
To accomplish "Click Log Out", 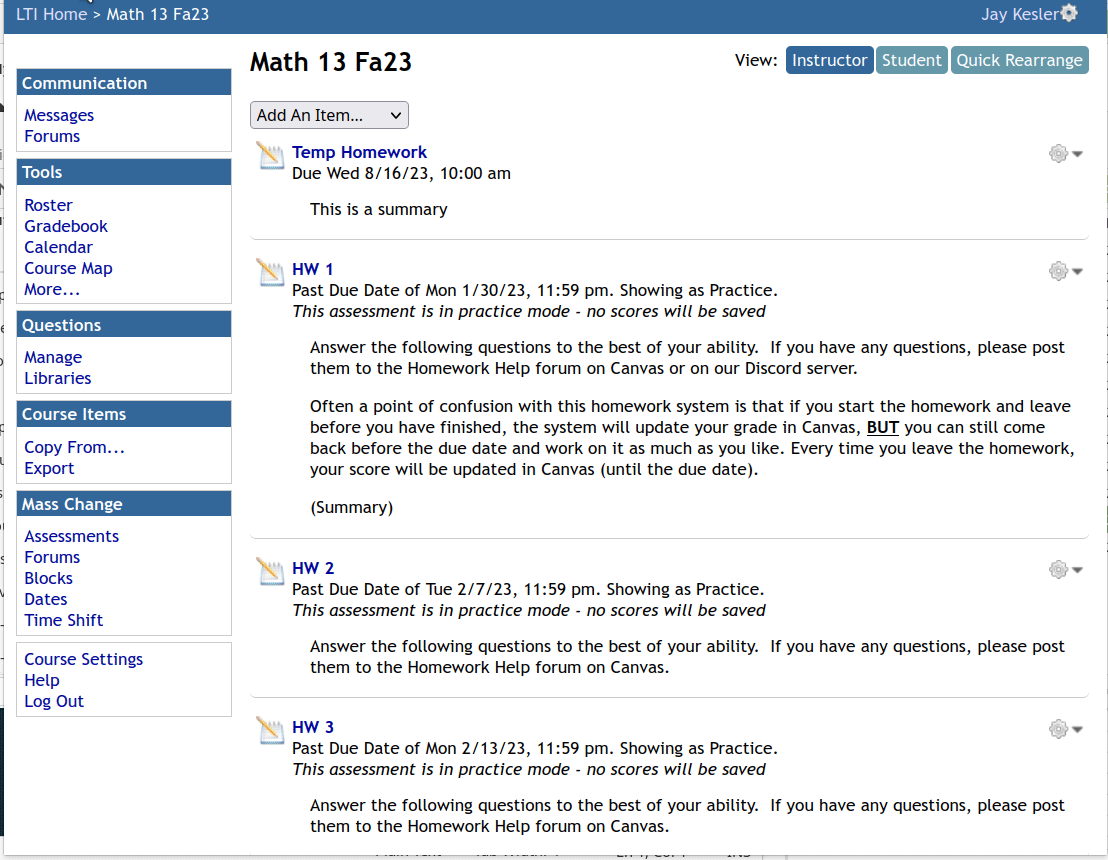I will coord(54,702).
